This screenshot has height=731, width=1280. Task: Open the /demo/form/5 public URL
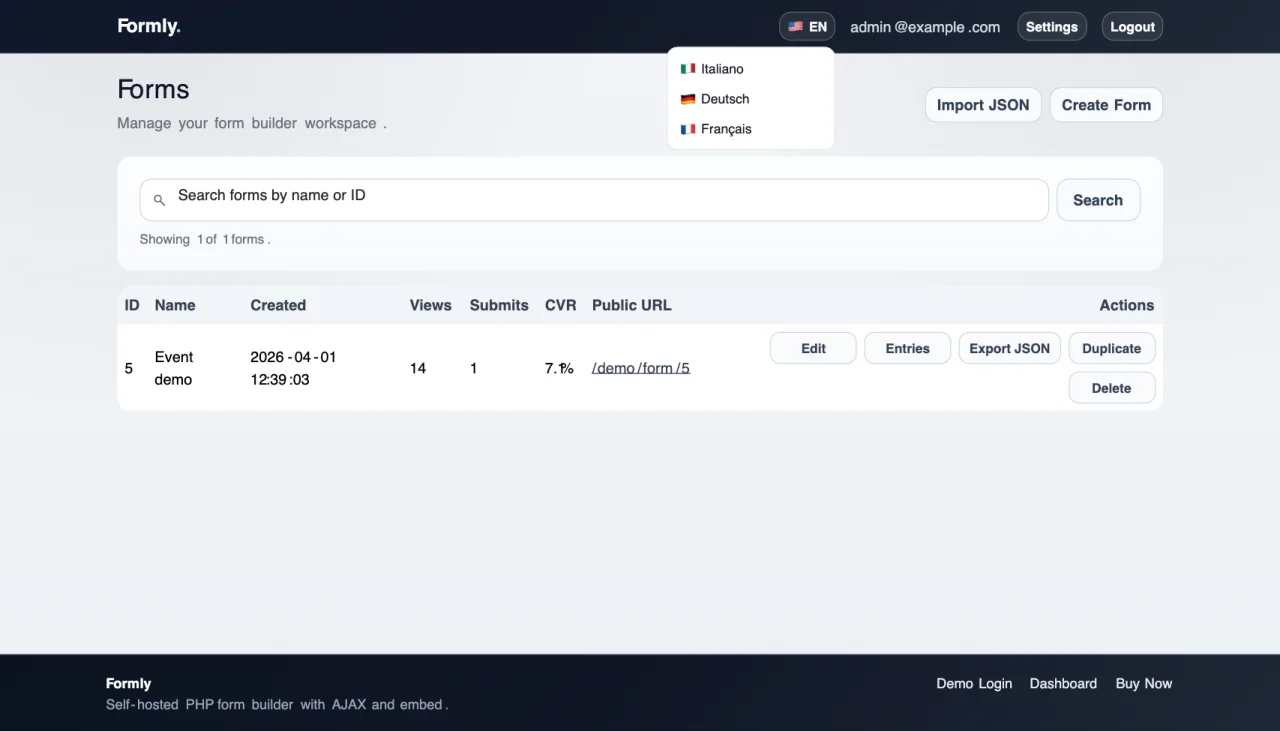[x=641, y=368]
